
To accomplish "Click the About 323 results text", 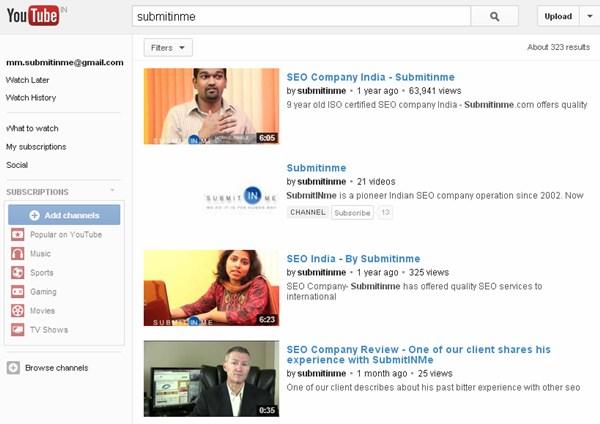I will (x=558, y=47).
